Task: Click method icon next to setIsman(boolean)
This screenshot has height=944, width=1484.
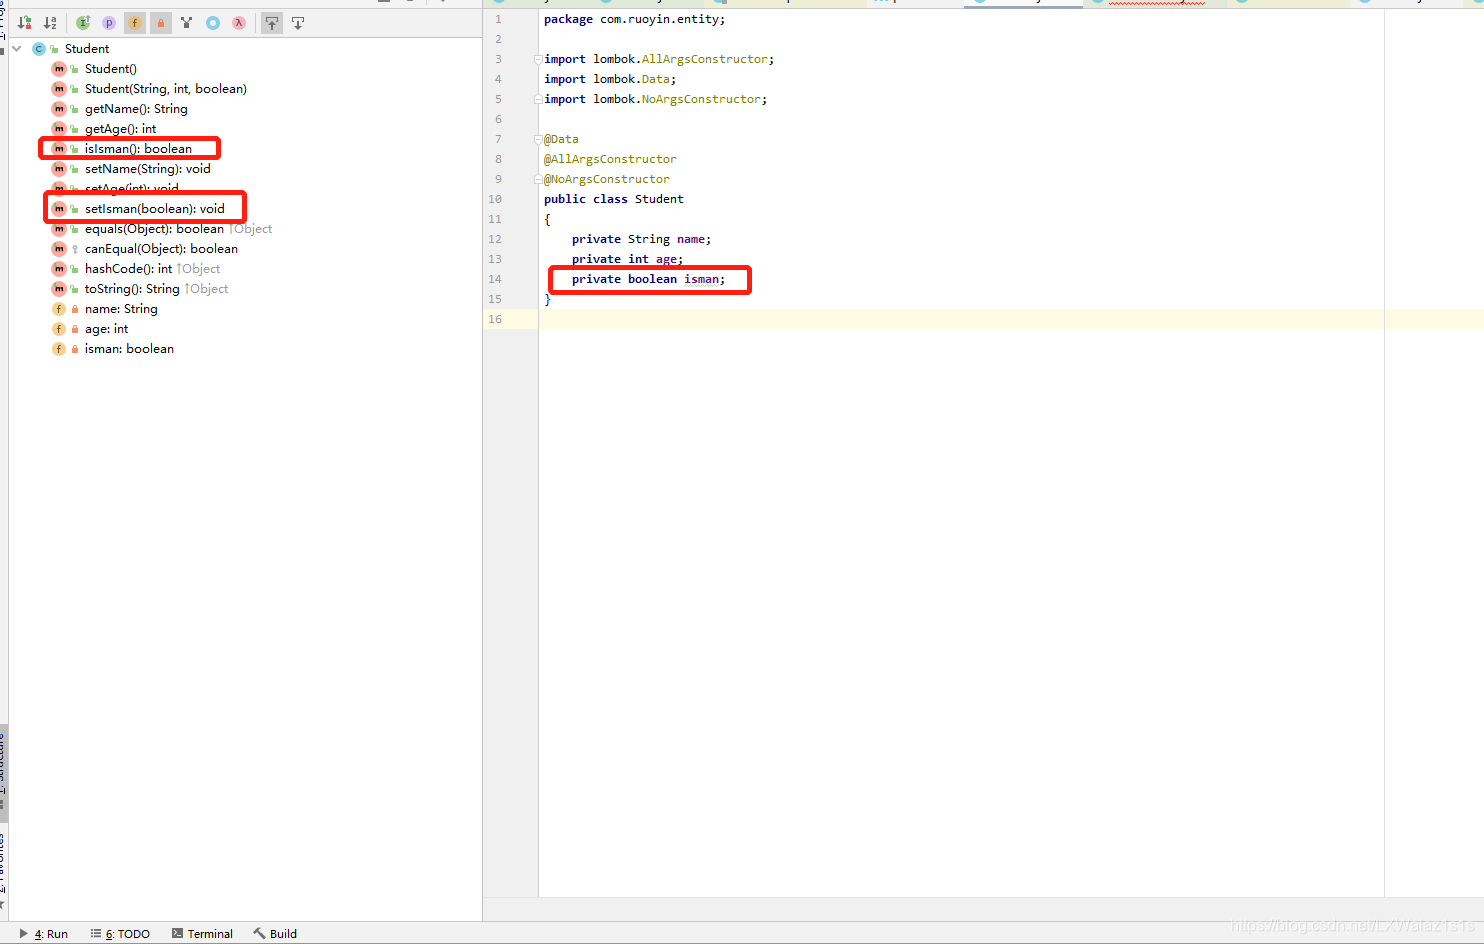Action: tap(59, 209)
